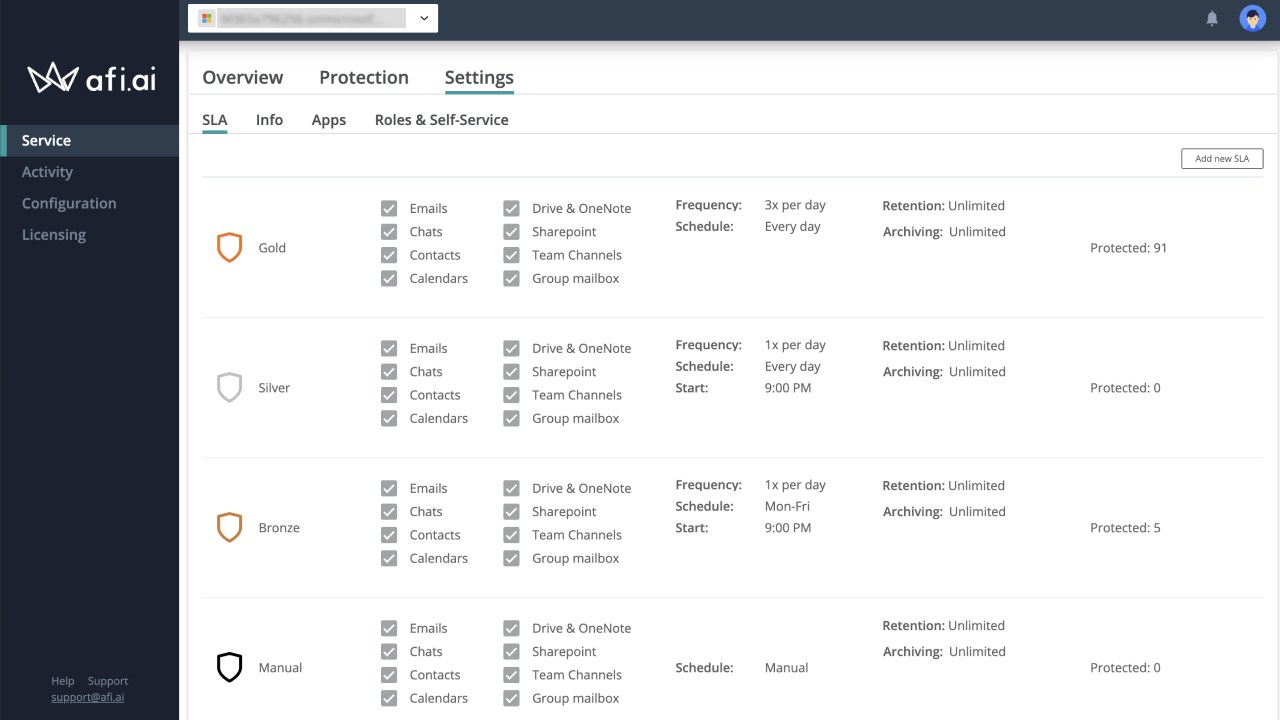Viewport: 1280px width, 720px height.
Task: Toggle Sharepoint checkbox in Silver SLA
Action: tap(511, 371)
